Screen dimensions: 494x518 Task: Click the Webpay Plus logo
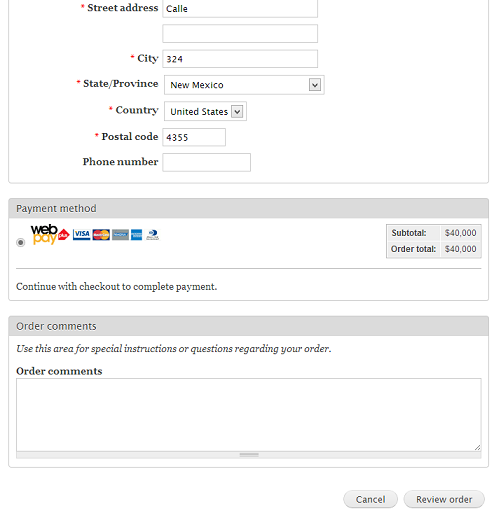[50, 234]
